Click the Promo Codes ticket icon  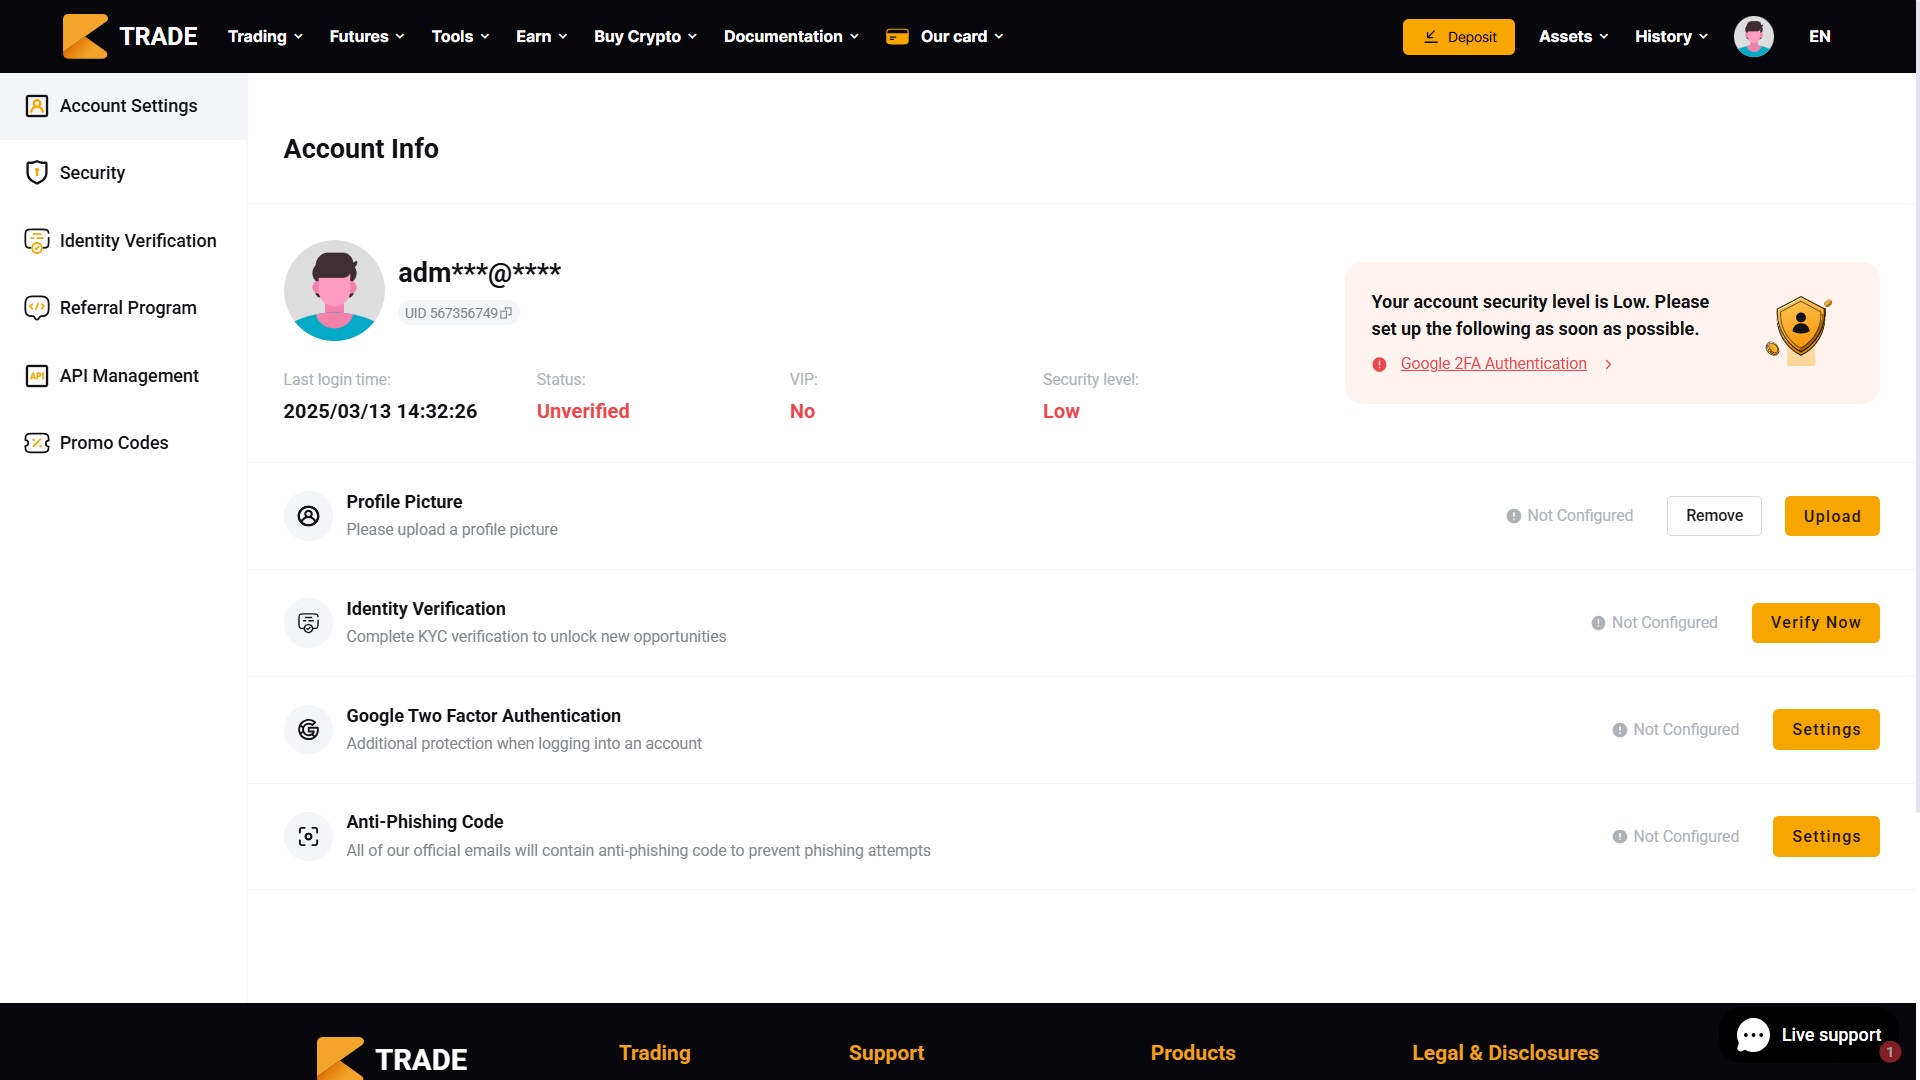click(x=37, y=443)
